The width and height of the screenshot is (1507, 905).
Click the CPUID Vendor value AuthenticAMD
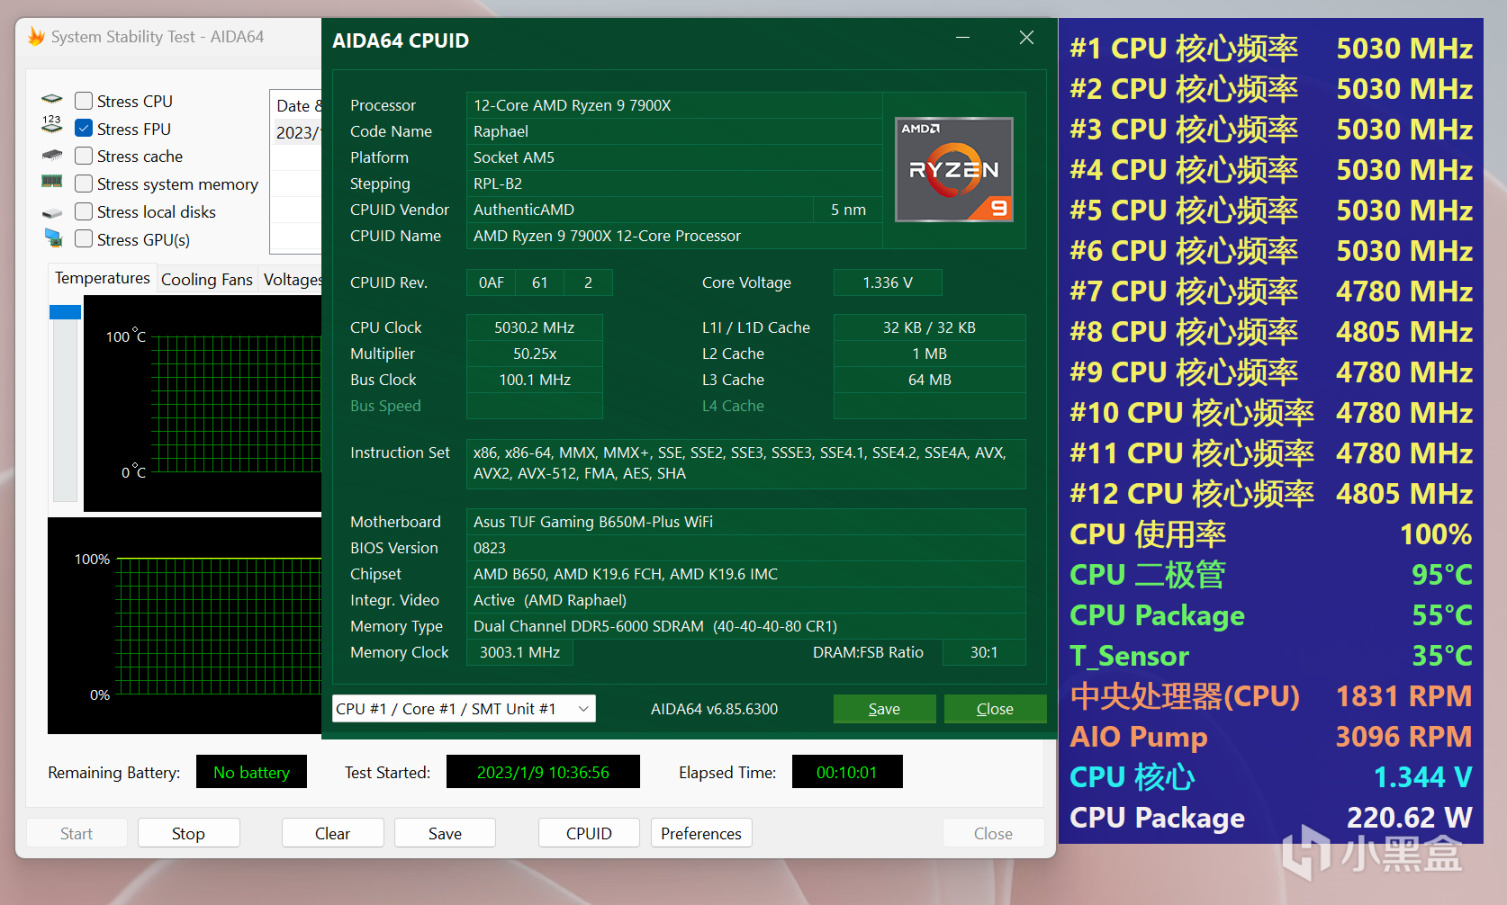tap(640, 209)
